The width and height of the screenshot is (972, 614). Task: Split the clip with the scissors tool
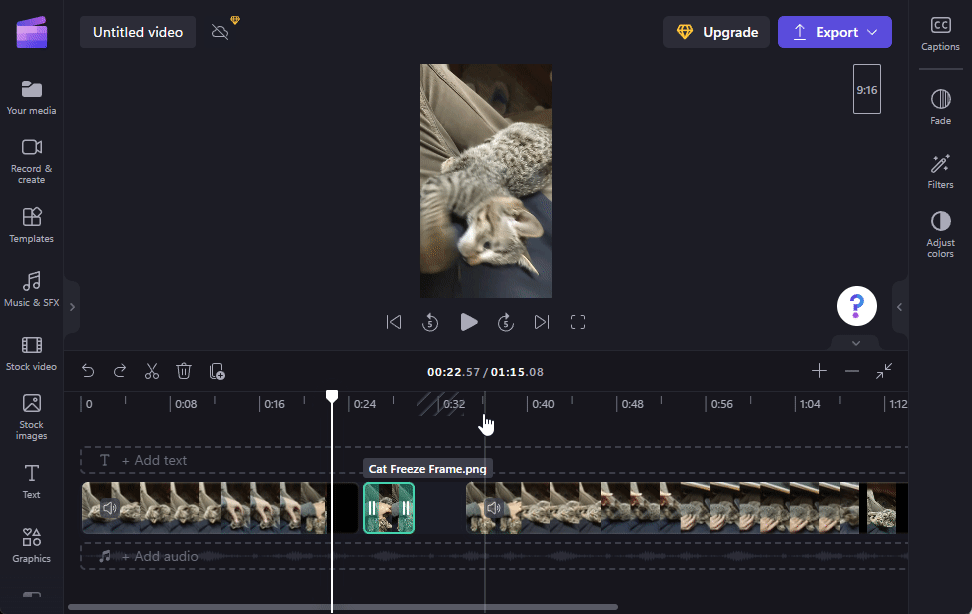click(x=152, y=371)
